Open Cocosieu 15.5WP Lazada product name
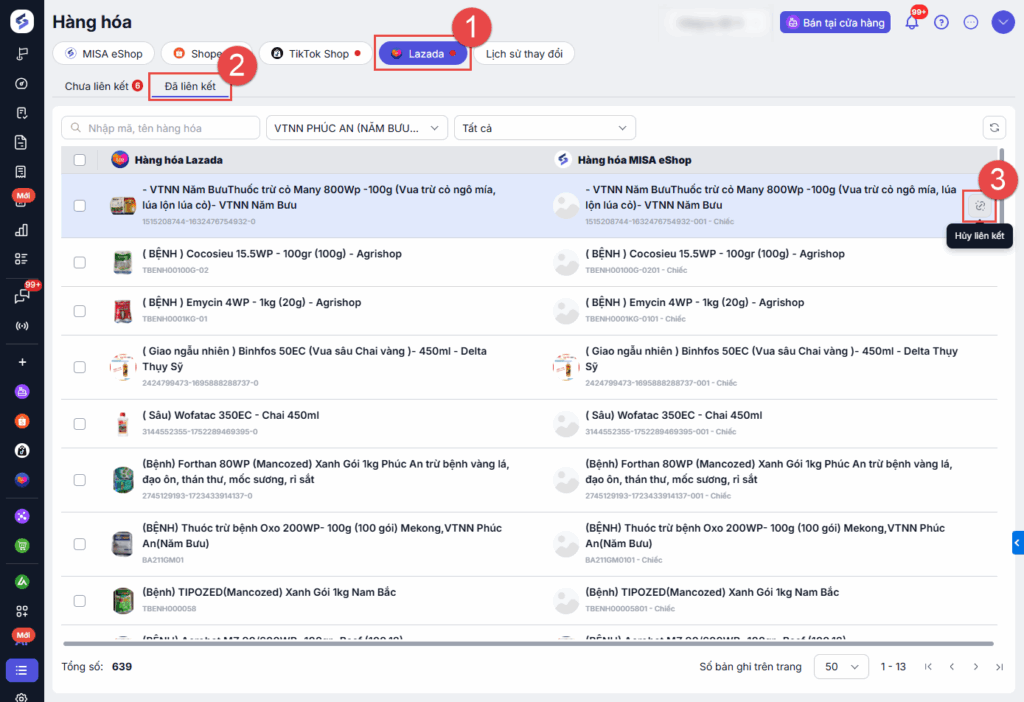This screenshot has width=1024, height=702. (x=272, y=253)
